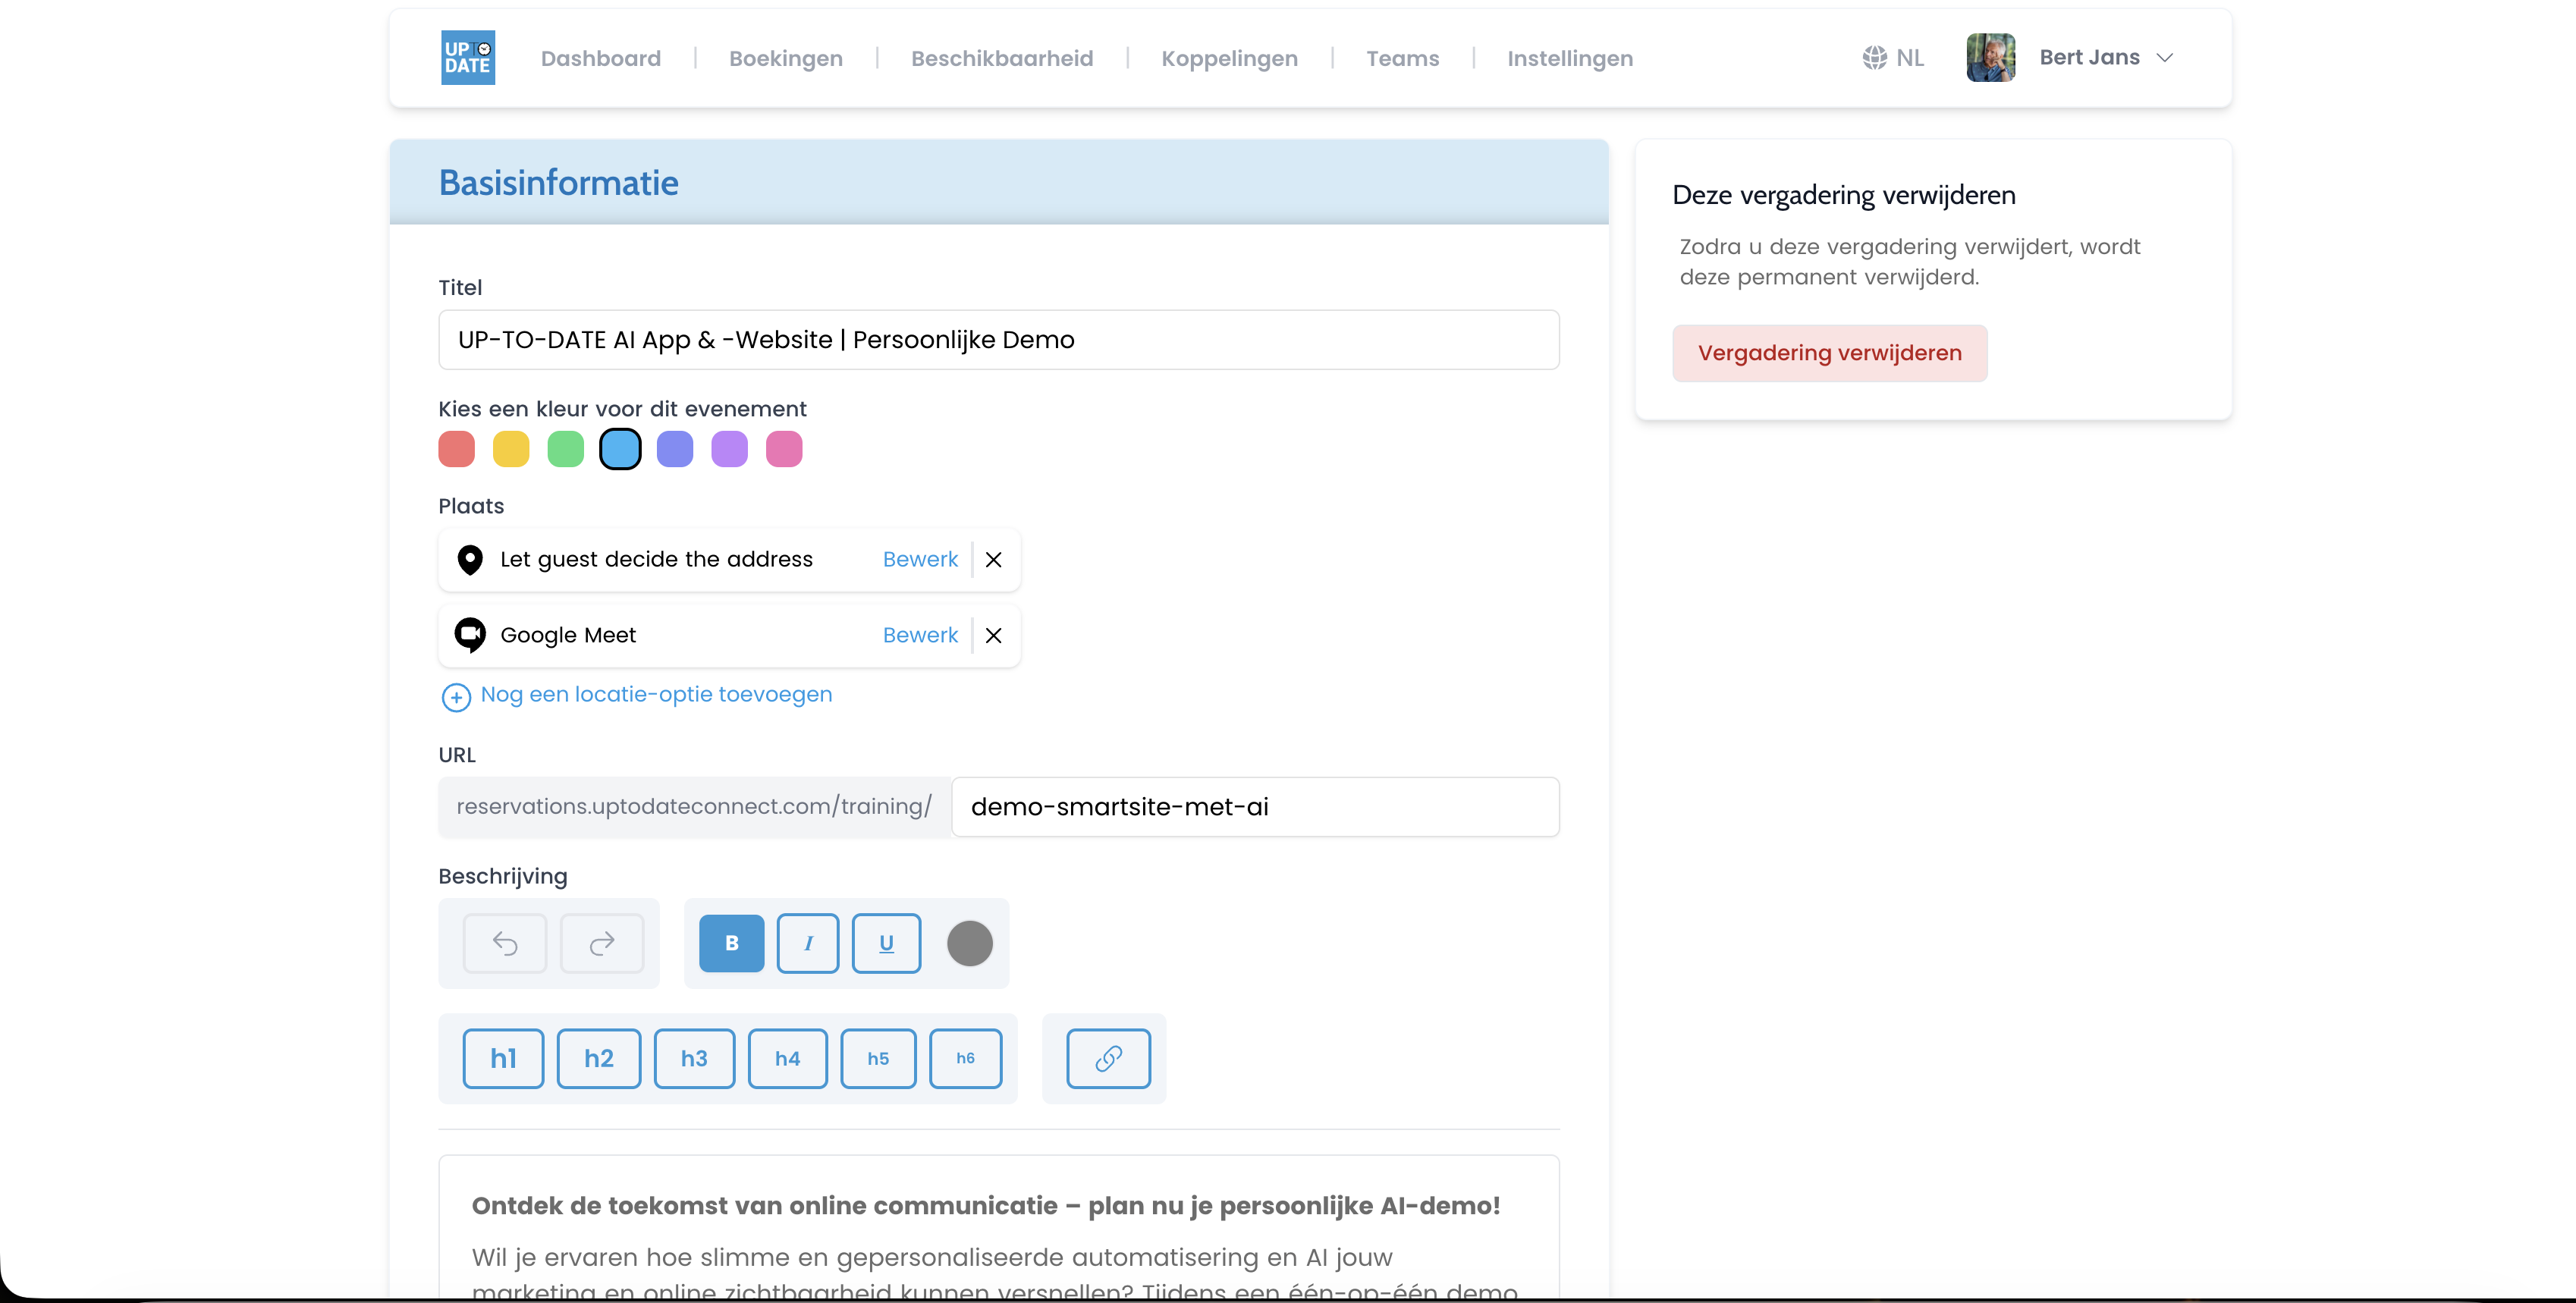Open the Koppelingen menu item
This screenshot has width=2576, height=1303.
1229,58
